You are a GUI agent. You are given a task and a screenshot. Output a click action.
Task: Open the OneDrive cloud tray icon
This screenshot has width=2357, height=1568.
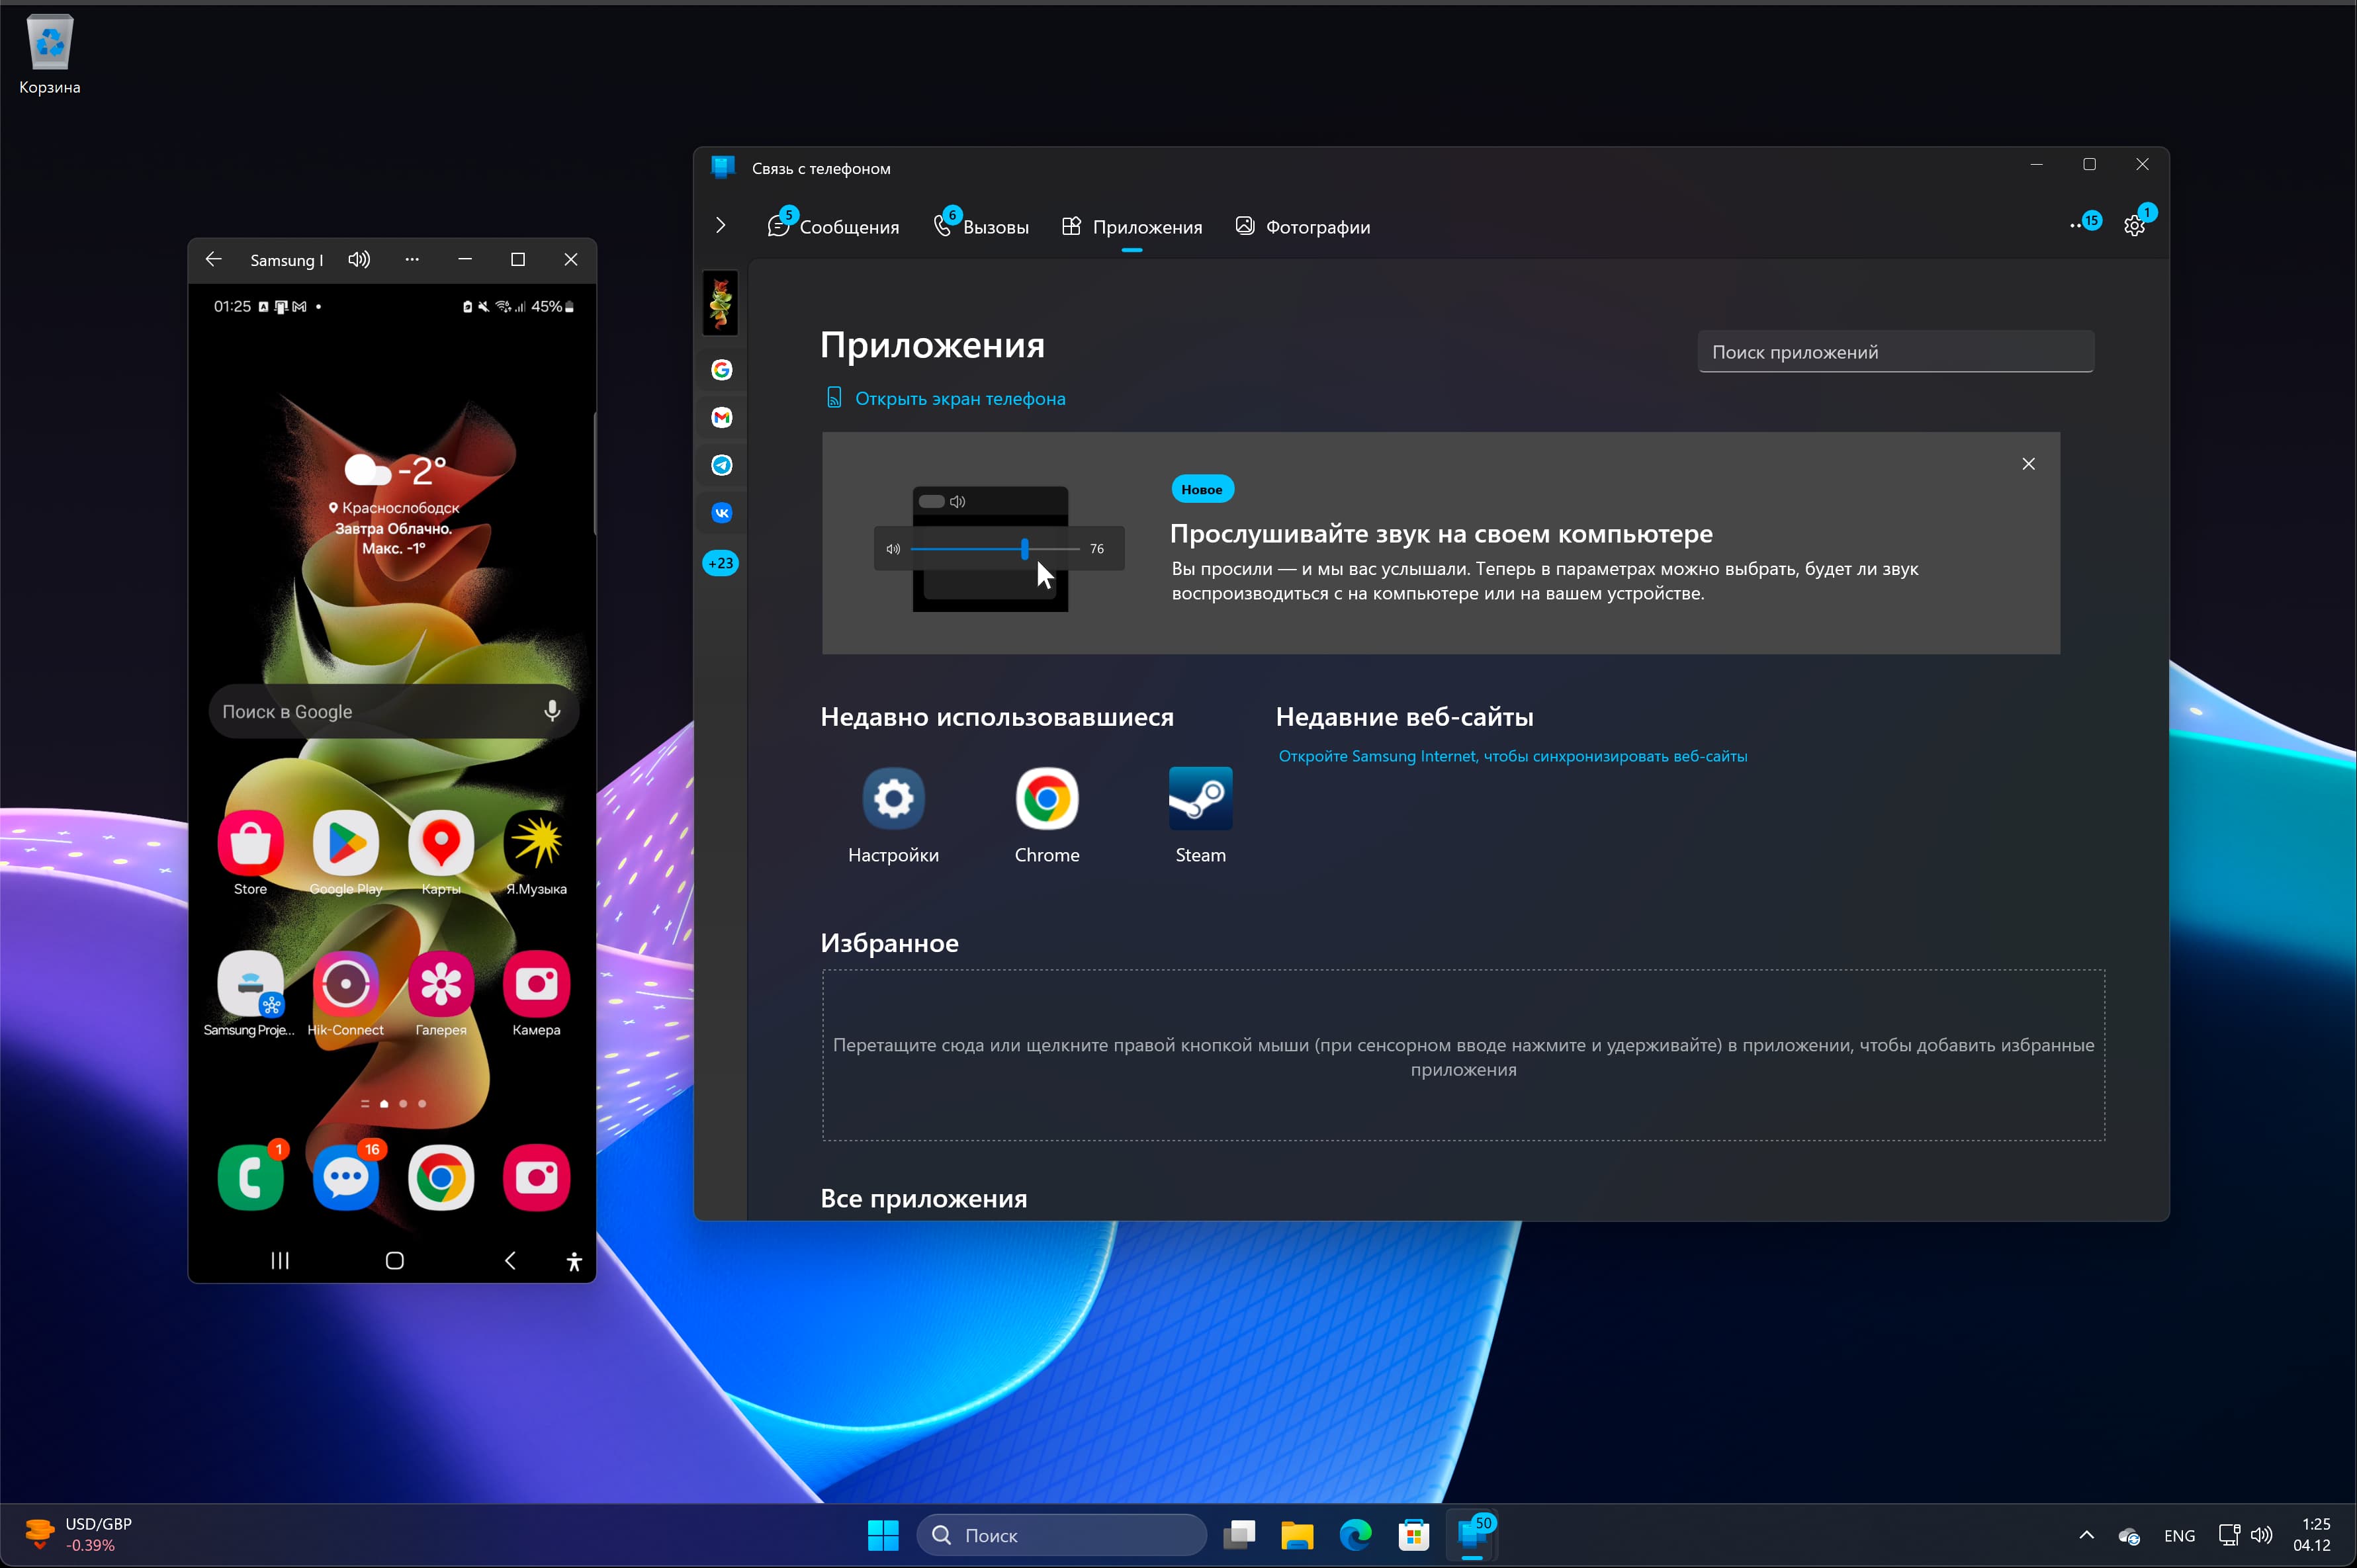click(2129, 1536)
